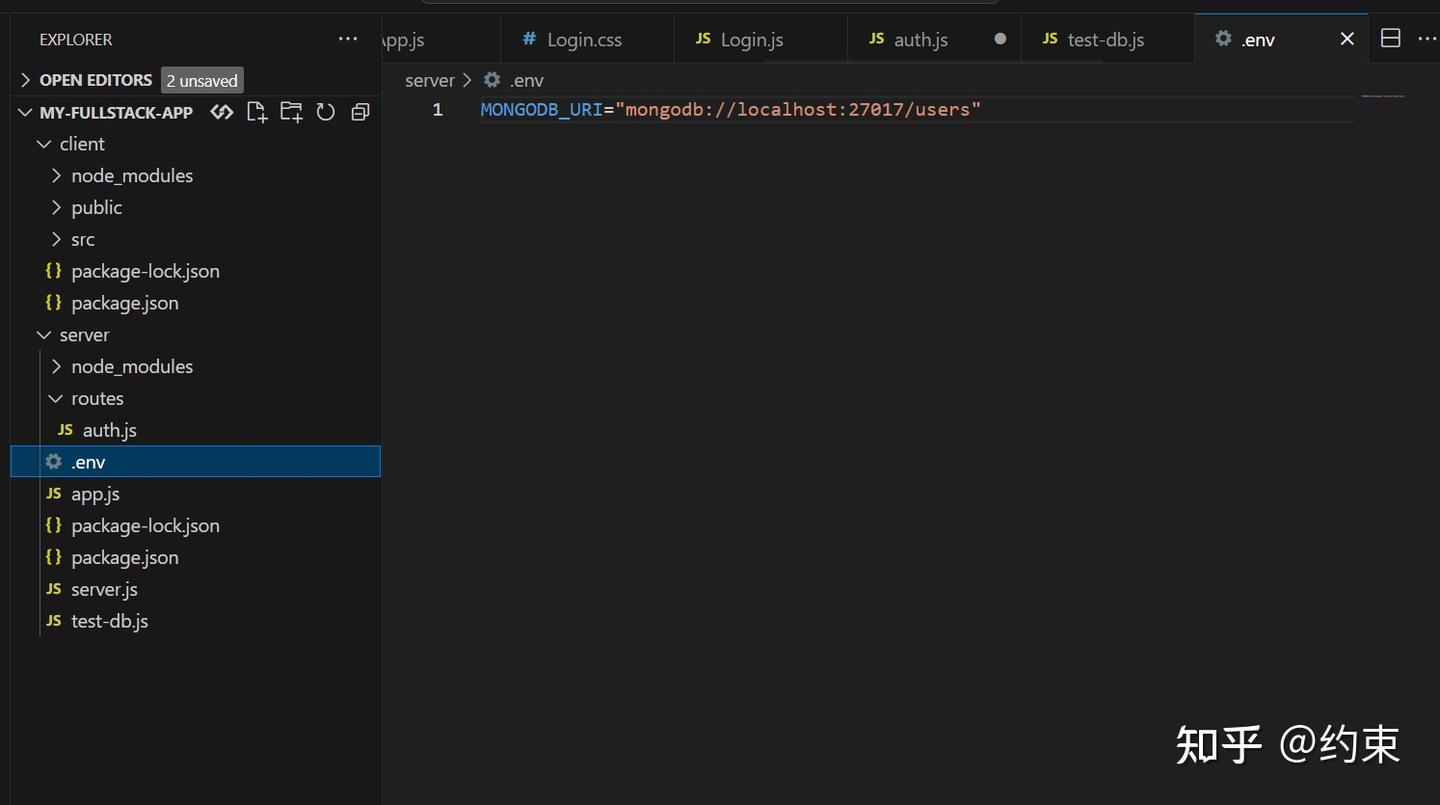Screen dimensions: 1440x805
Task: Switch to the test-db.js tab
Action: click(x=1105, y=40)
